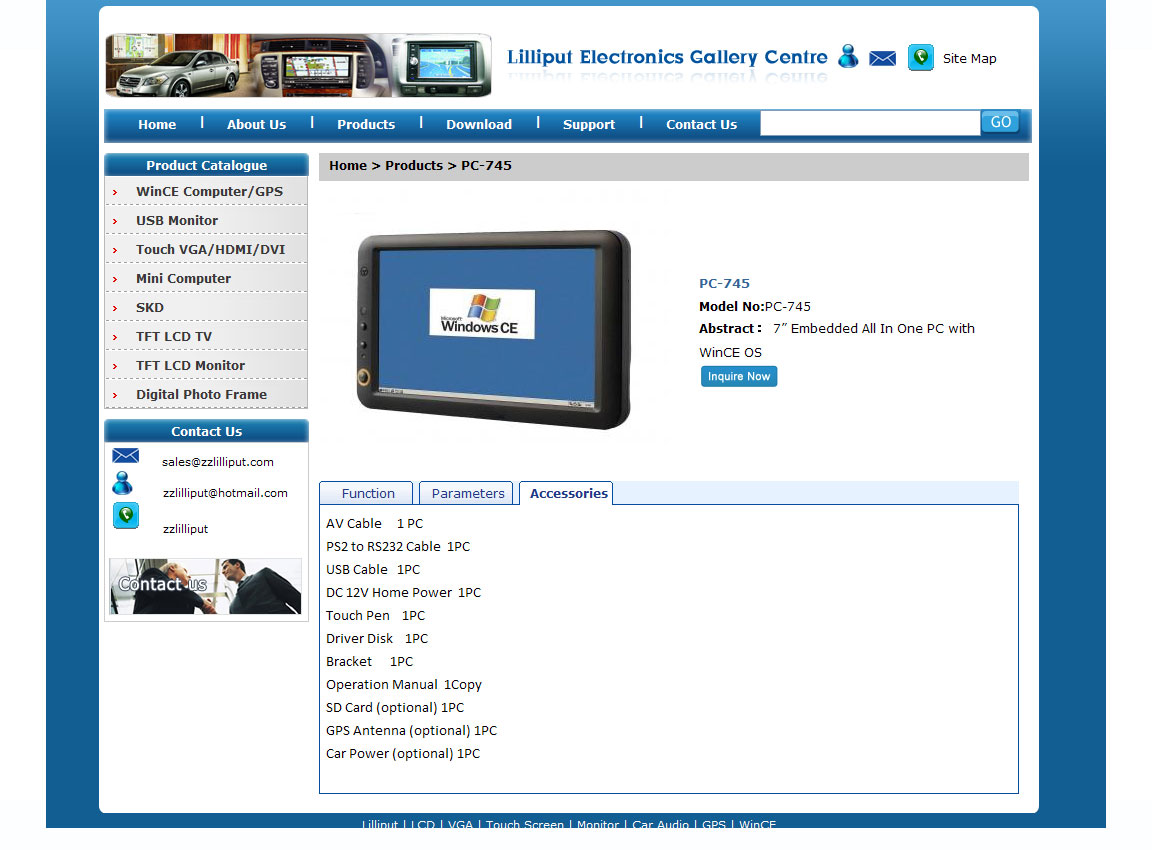Screen dimensions: 1152x850
Task: Click the USB Cable 1PC line
Action: [373, 569]
